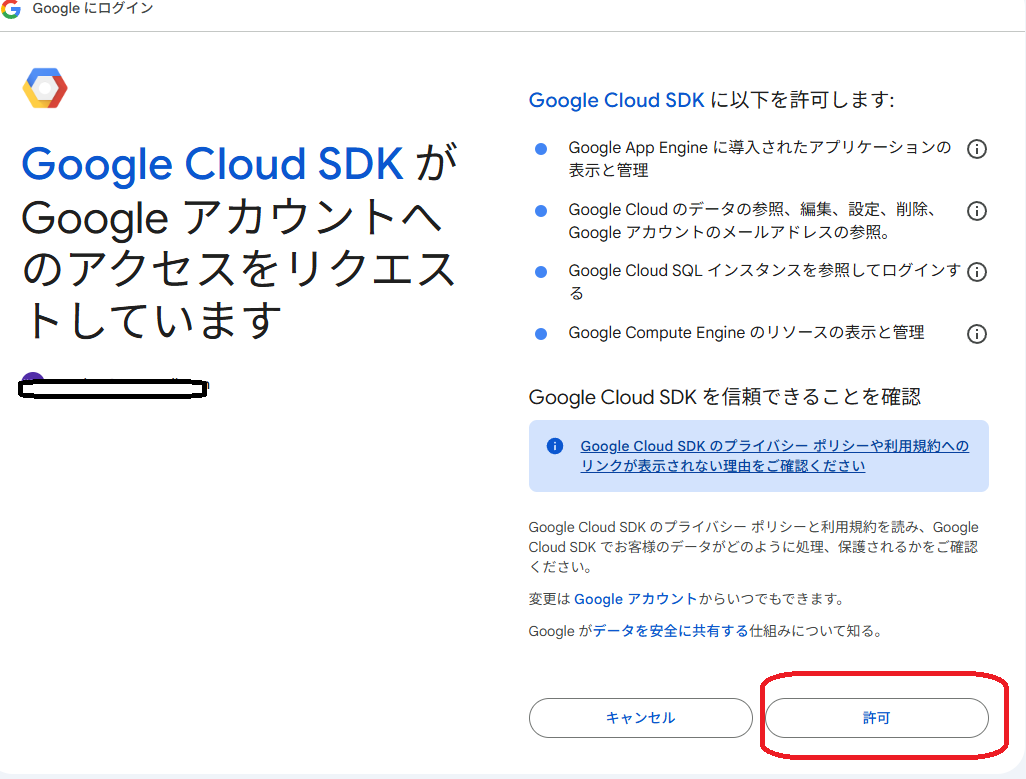This screenshot has width=1026, height=779.
Task: Open info icon beside Google Cloud データ permission
Action: tap(977, 210)
